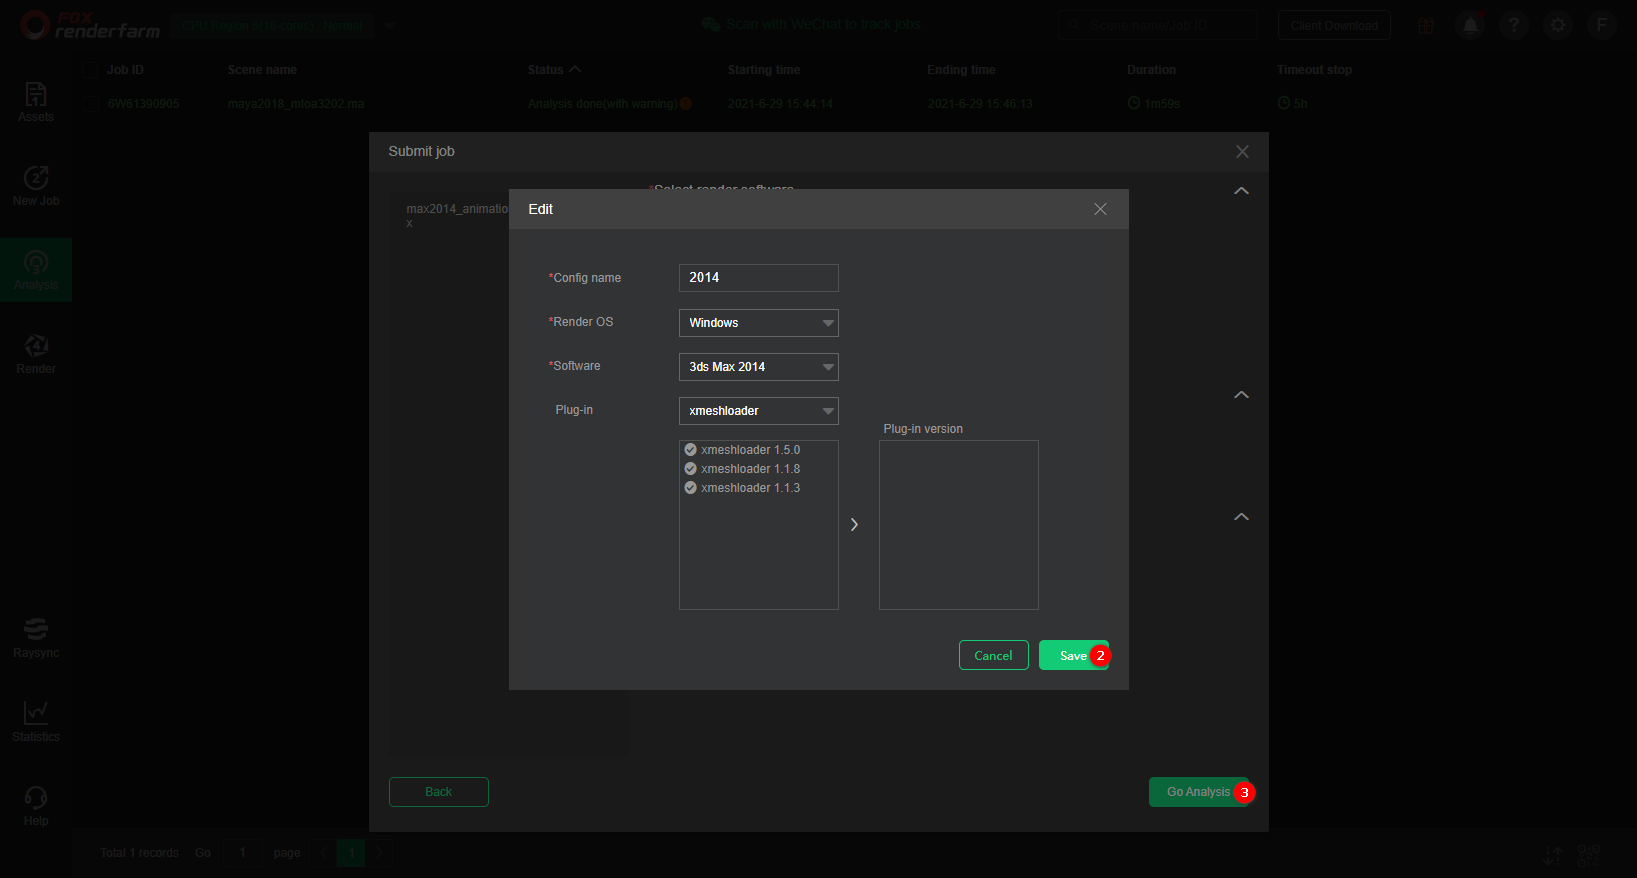The height and width of the screenshot is (878, 1637).
Task: Open Help at the sidebar bottom
Action: pos(36,806)
